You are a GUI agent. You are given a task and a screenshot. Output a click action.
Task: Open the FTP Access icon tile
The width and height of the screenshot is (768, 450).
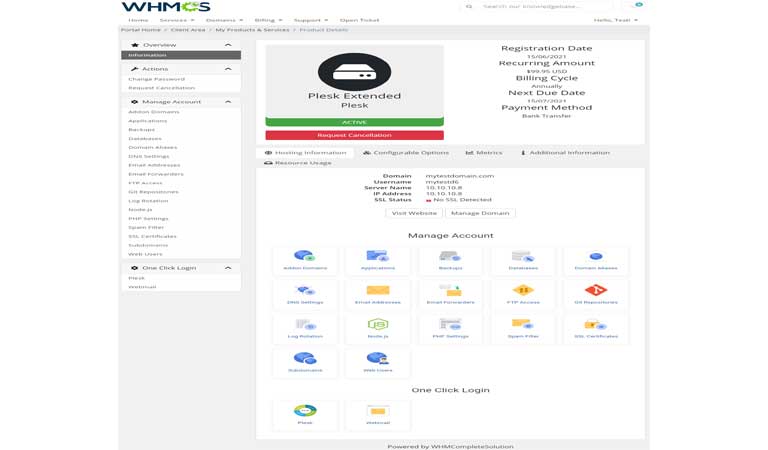523,294
